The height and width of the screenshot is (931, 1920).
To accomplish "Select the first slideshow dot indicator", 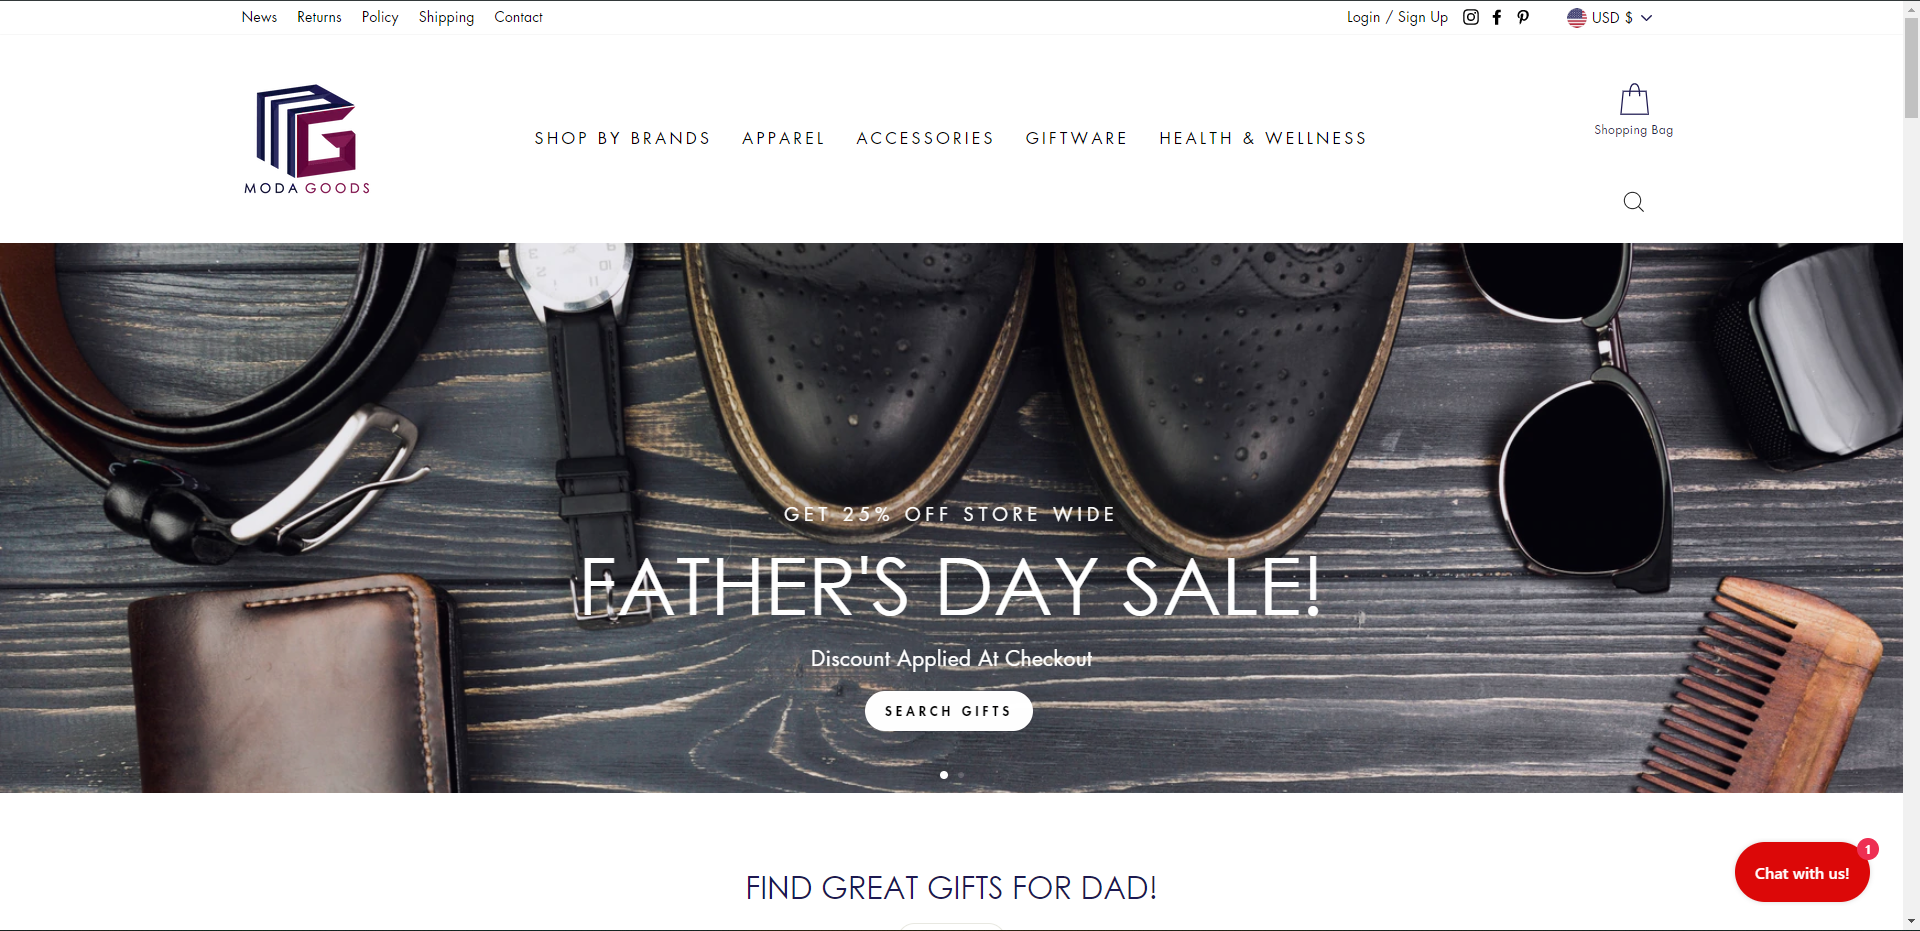I will [x=944, y=775].
